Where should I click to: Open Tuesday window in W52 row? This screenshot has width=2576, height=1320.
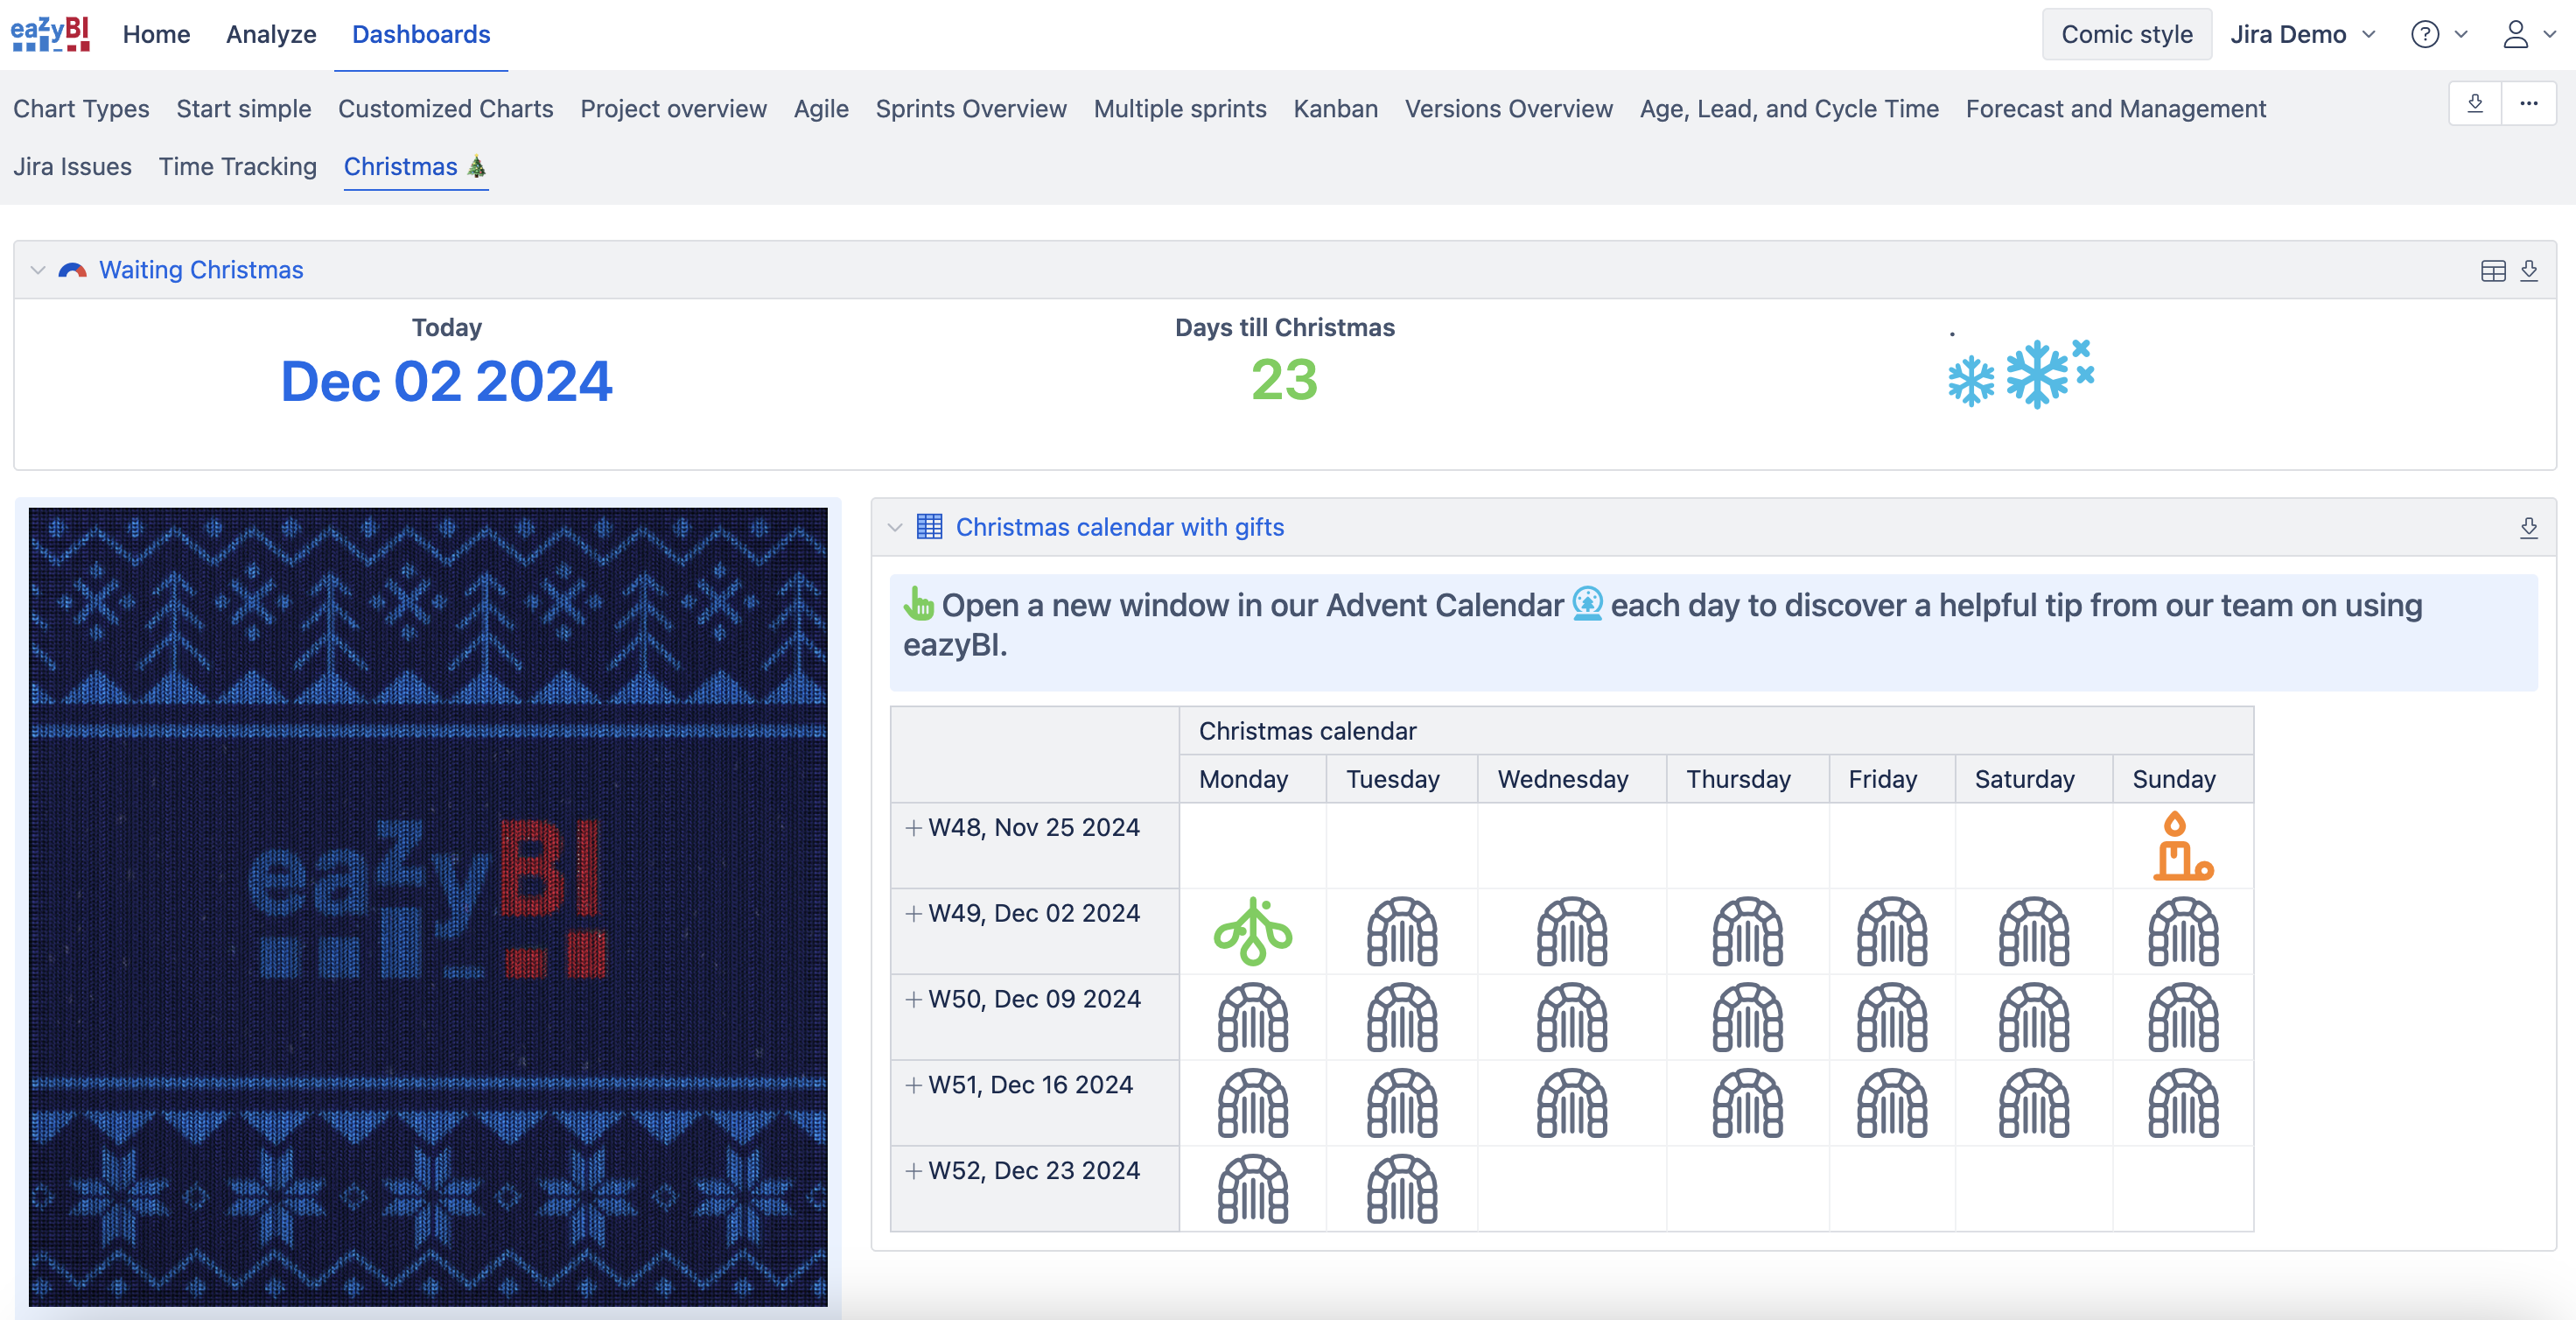pos(1402,1189)
